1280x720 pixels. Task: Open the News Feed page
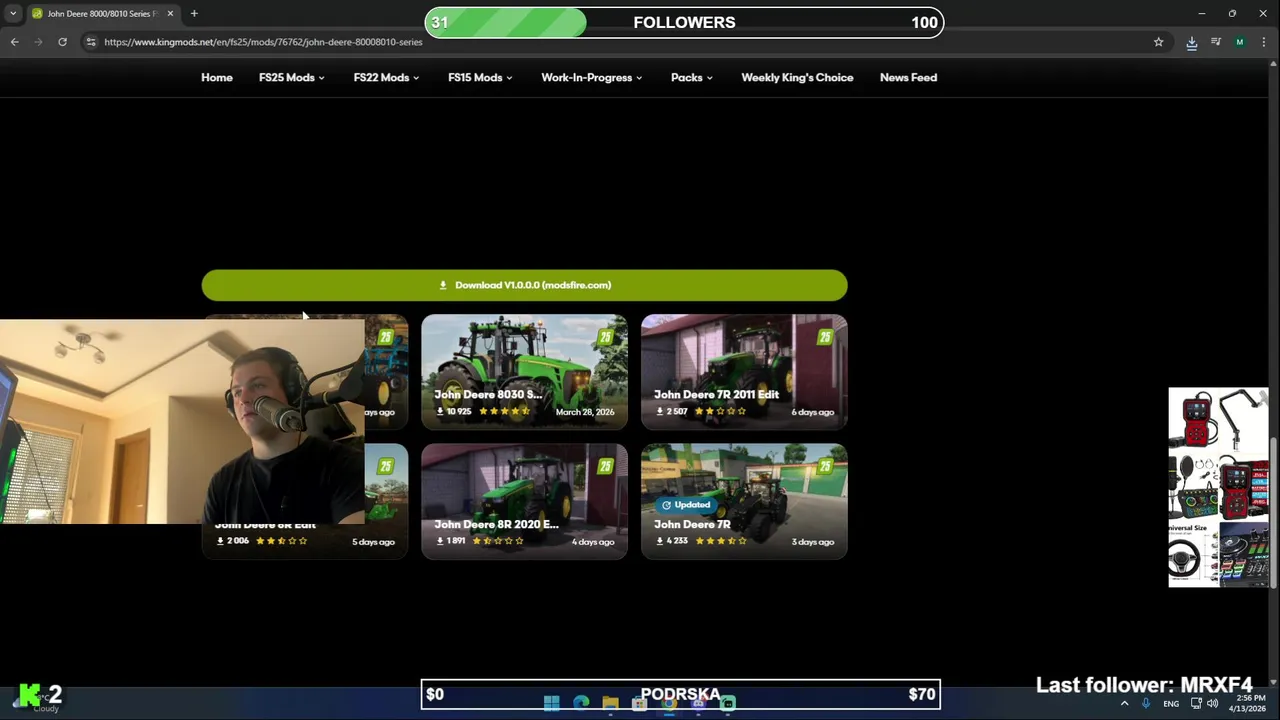(908, 77)
